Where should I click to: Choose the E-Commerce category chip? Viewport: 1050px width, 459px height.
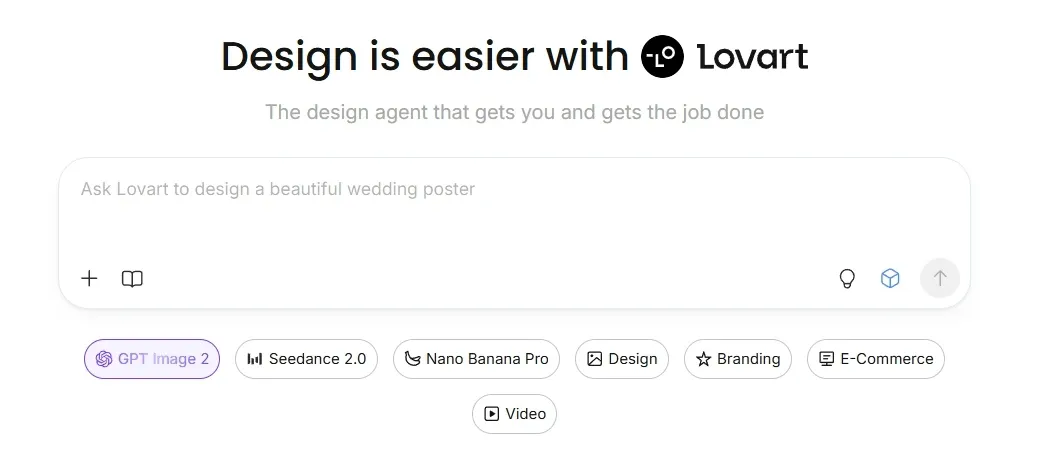pos(876,359)
